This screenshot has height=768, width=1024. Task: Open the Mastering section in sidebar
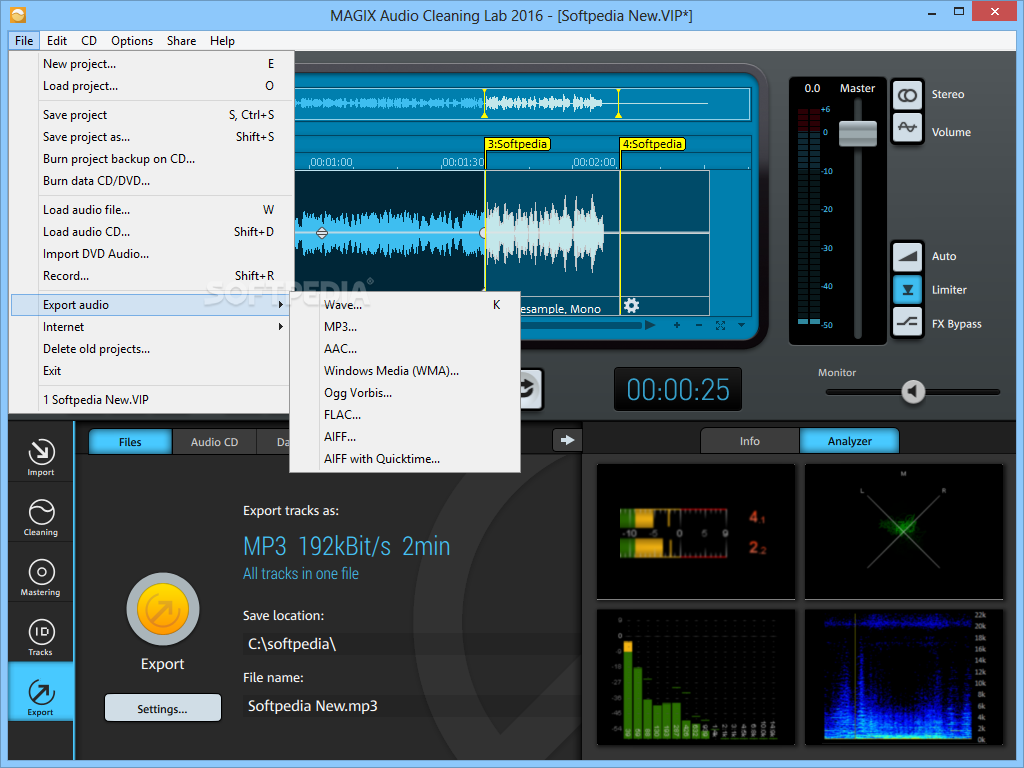point(40,577)
